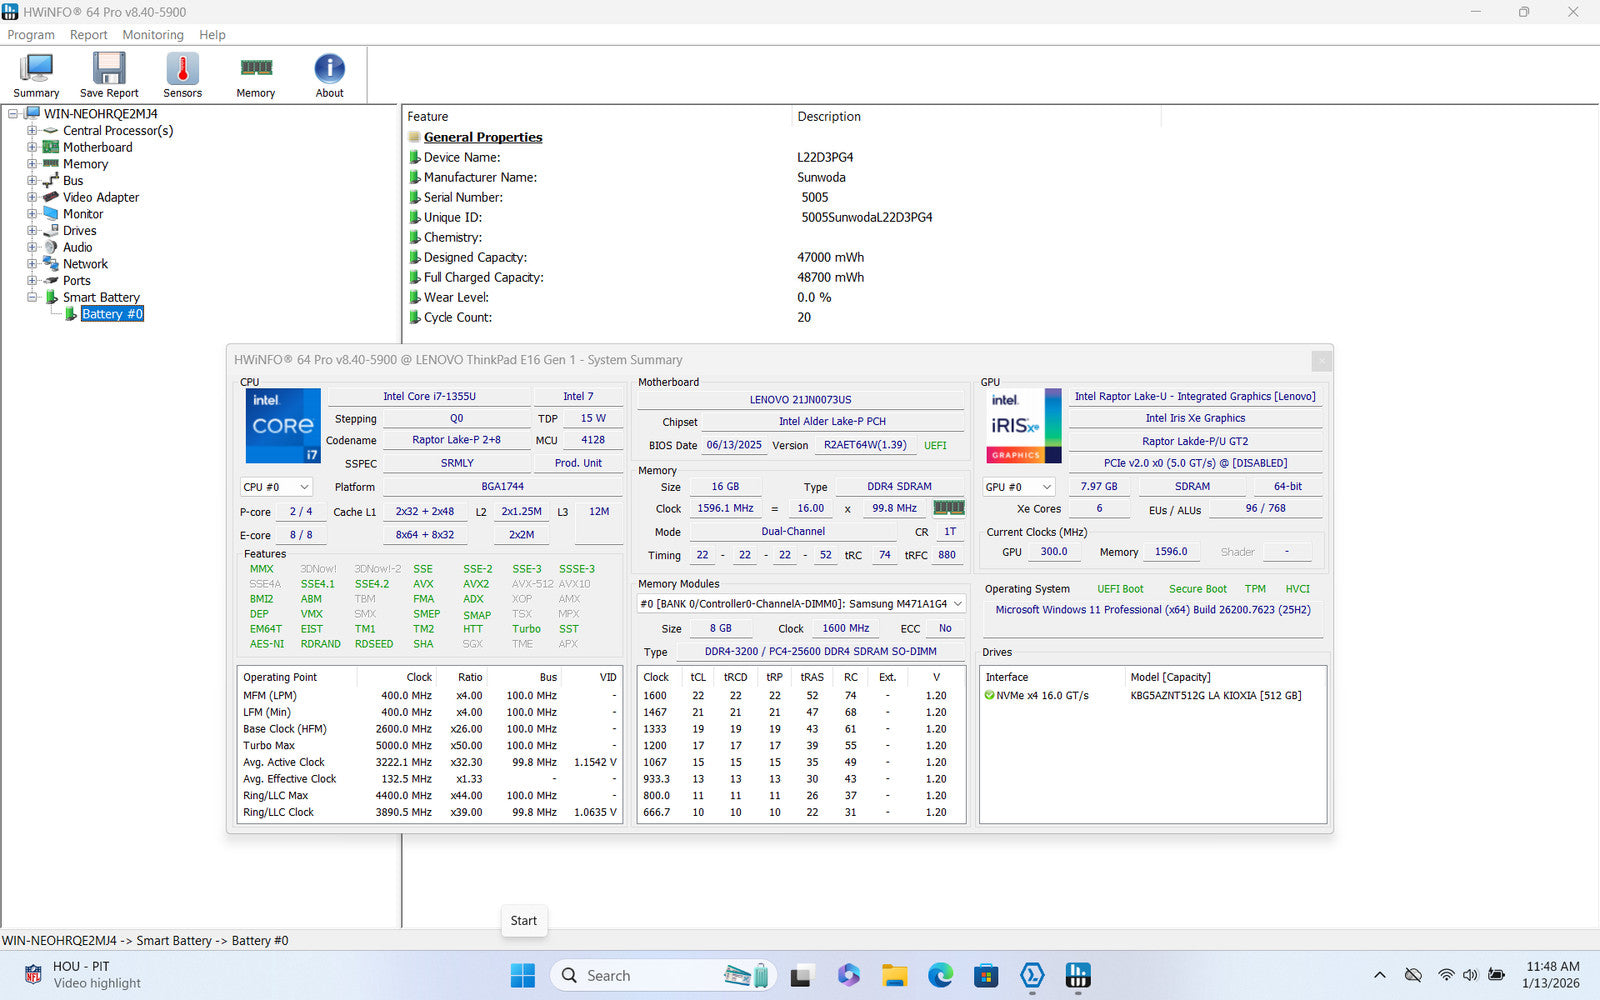Viewport: 1600px width, 1000px height.
Task: Click the taskbar Search box
Action: [x=640, y=975]
